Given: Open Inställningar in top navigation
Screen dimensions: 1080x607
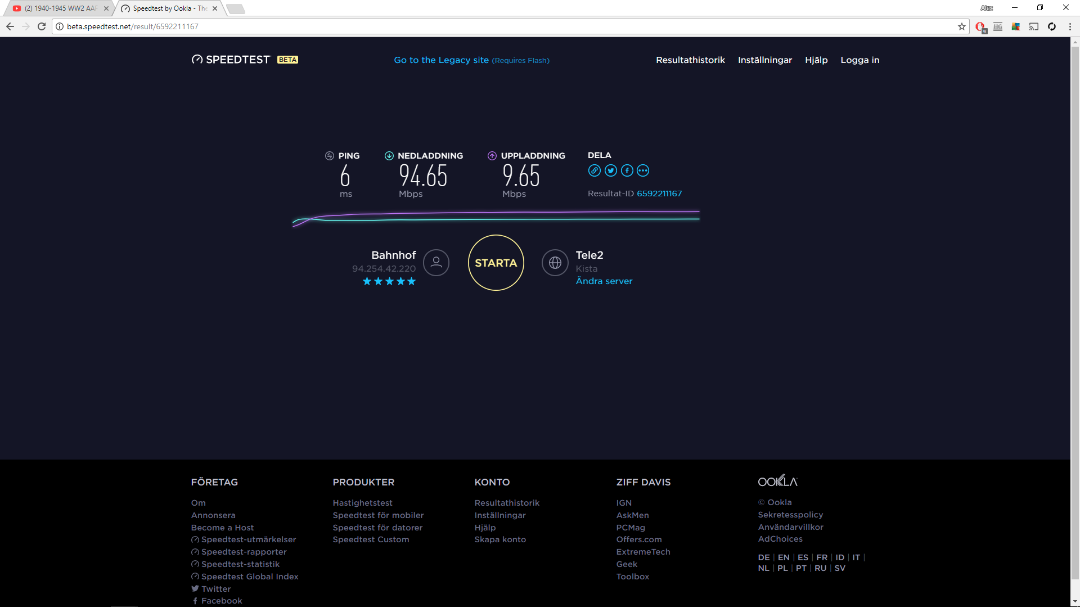Looking at the screenshot, I should coord(765,60).
